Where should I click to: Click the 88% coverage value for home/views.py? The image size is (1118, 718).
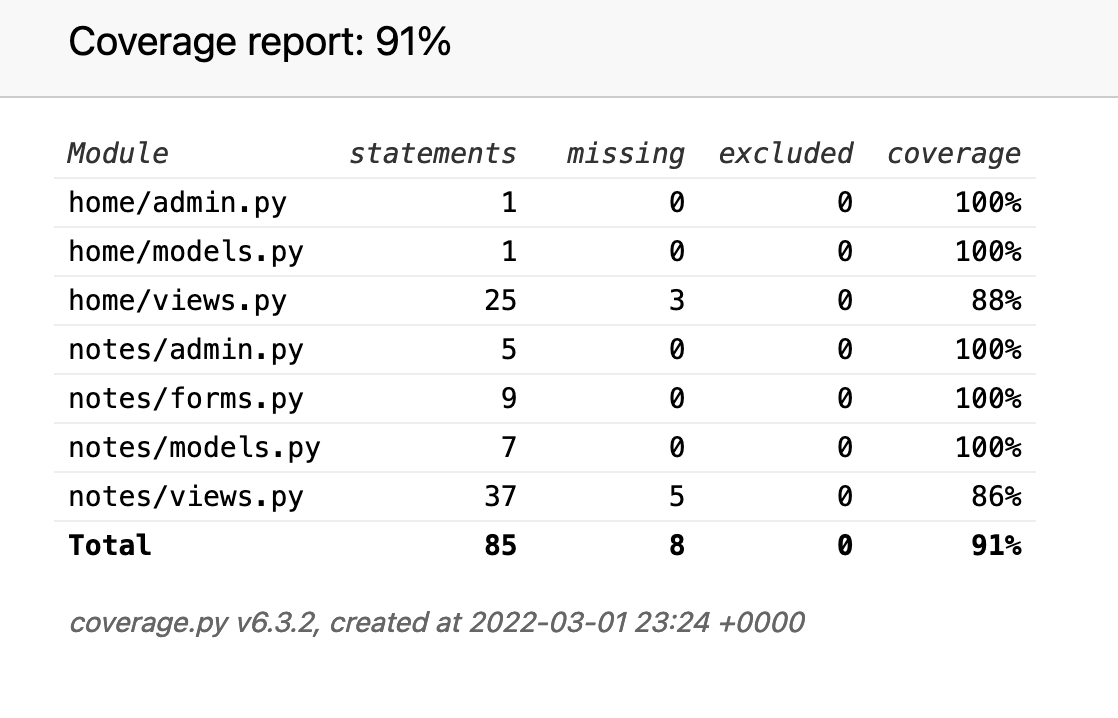pos(996,300)
